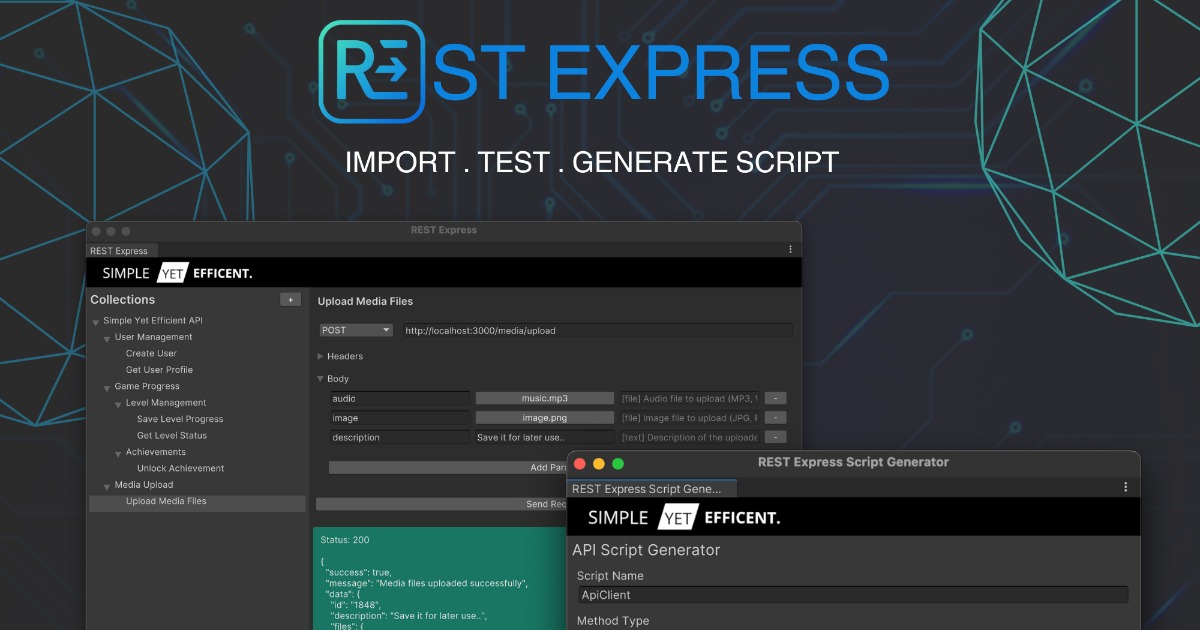Select the Save Level Progress request
Image resolution: width=1200 pixels, height=630 pixels.
click(180, 419)
